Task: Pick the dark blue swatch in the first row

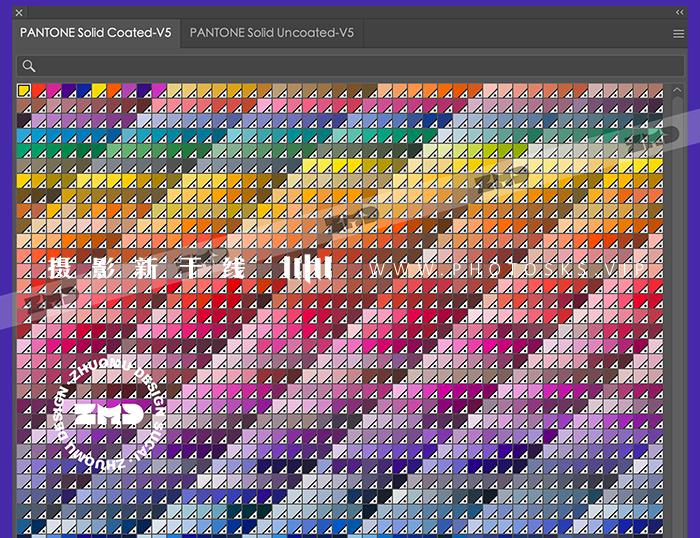Action: pyautogui.click(x=84, y=91)
